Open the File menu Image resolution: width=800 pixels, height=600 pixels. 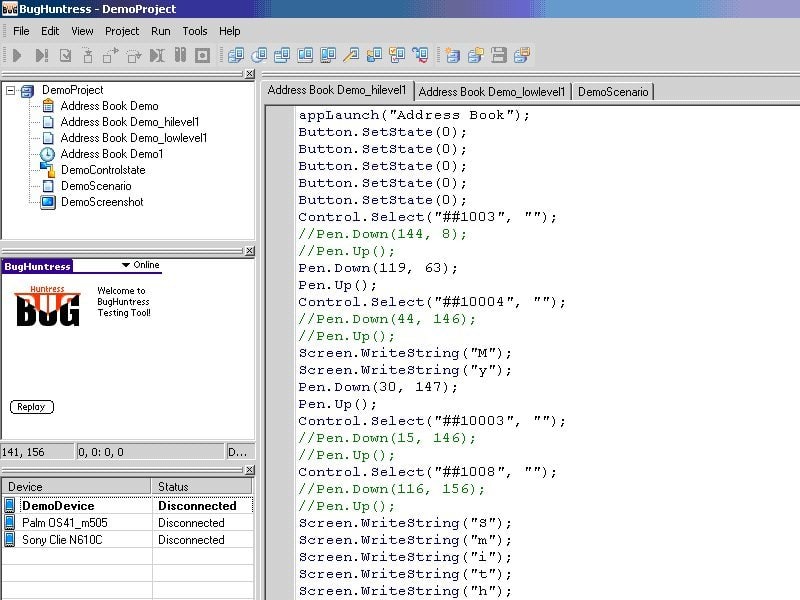(21, 31)
